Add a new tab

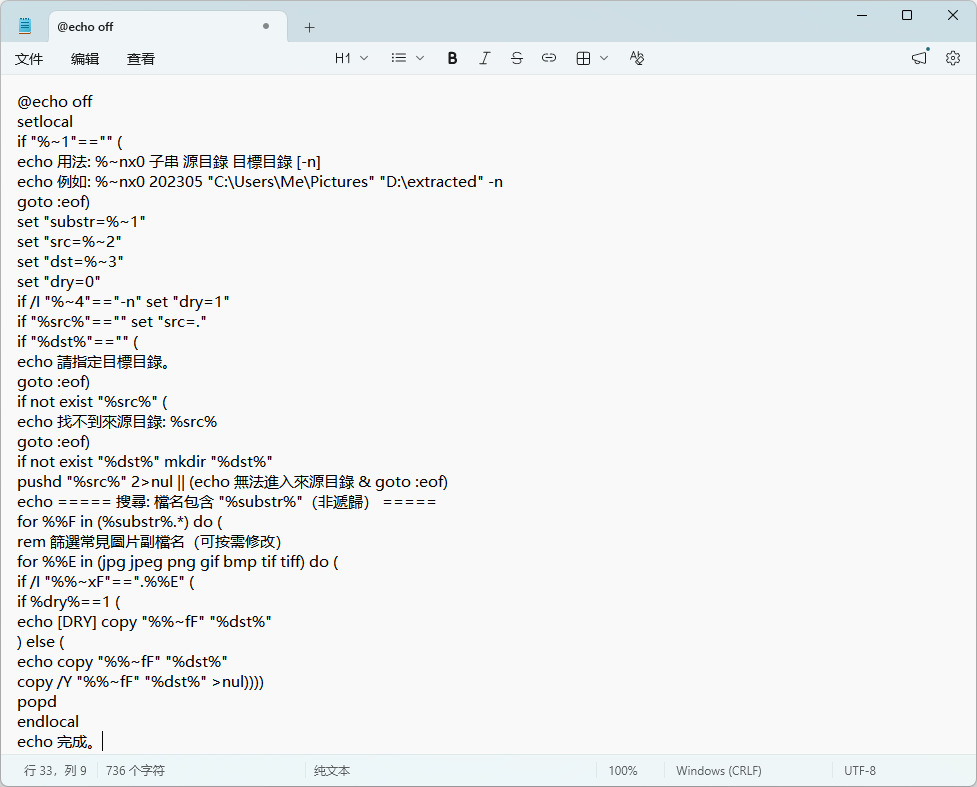(x=310, y=27)
